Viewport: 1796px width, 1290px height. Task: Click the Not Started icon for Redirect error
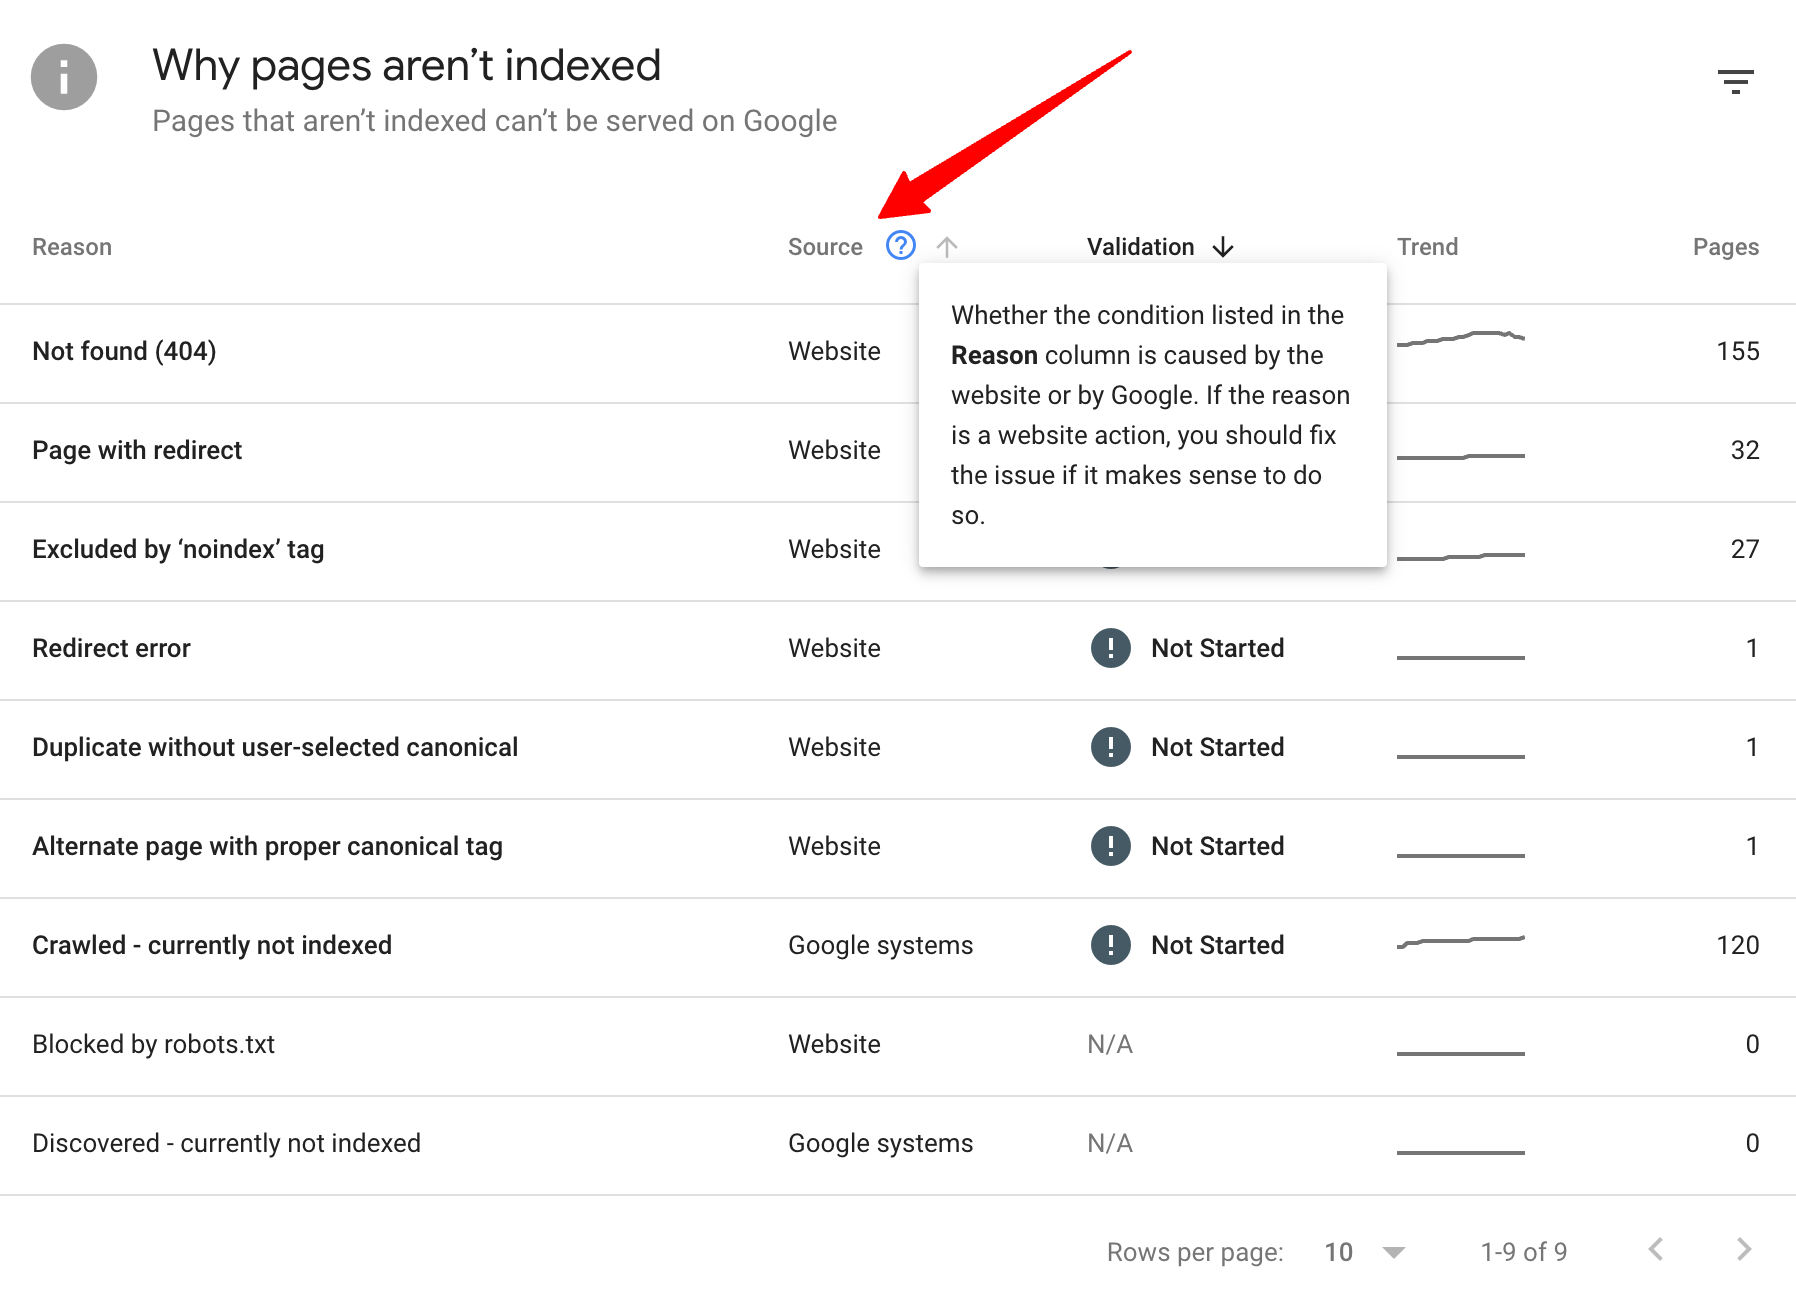(1109, 648)
